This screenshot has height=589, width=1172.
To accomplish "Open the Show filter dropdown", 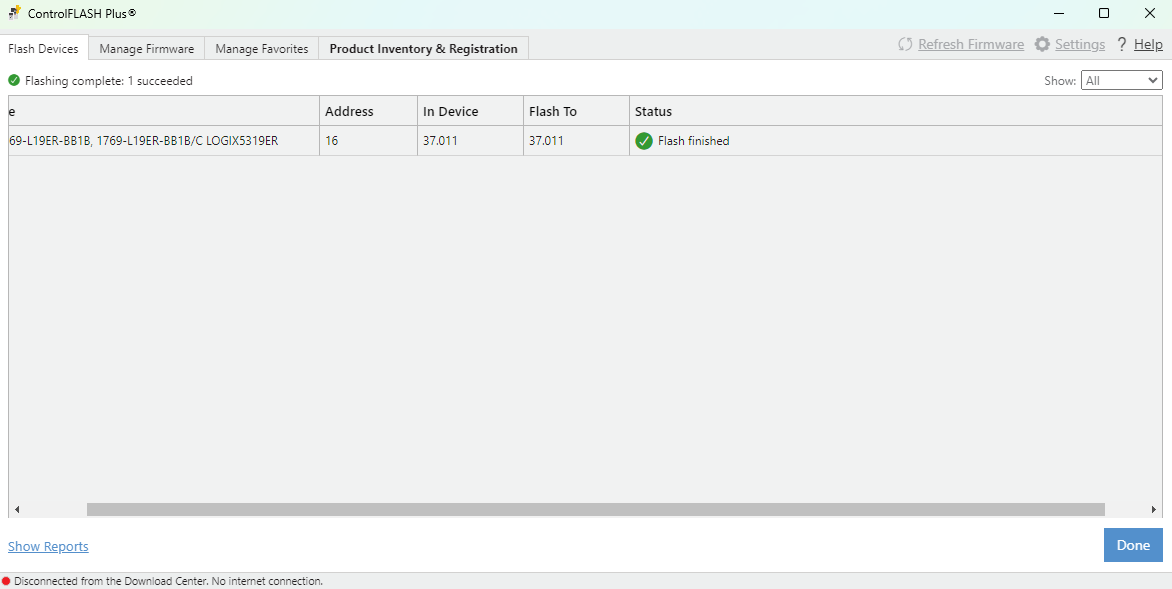I will pyautogui.click(x=1121, y=81).
